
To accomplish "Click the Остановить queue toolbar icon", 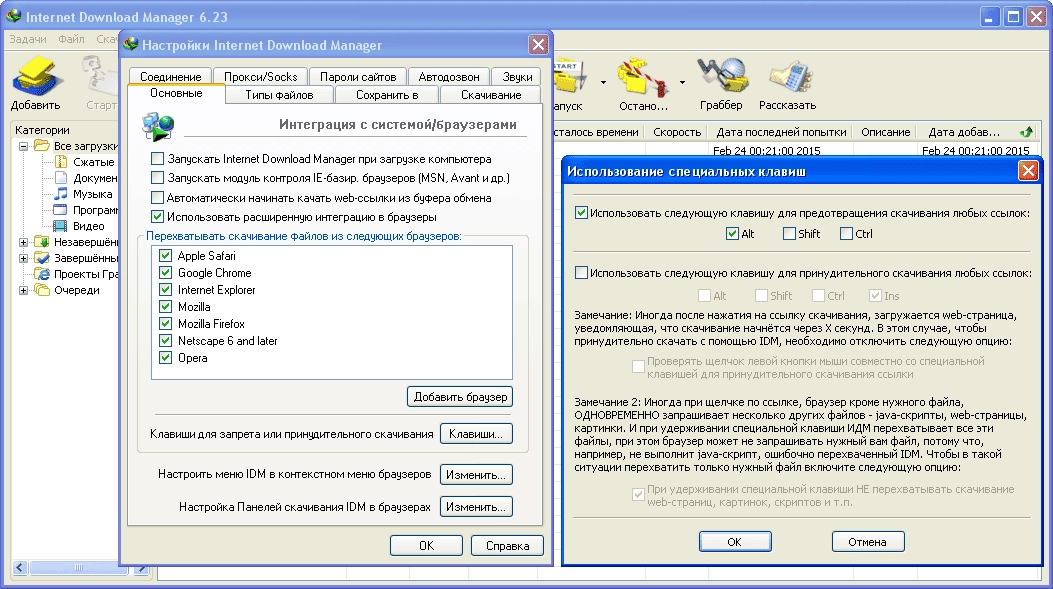I will (x=643, y=77).
